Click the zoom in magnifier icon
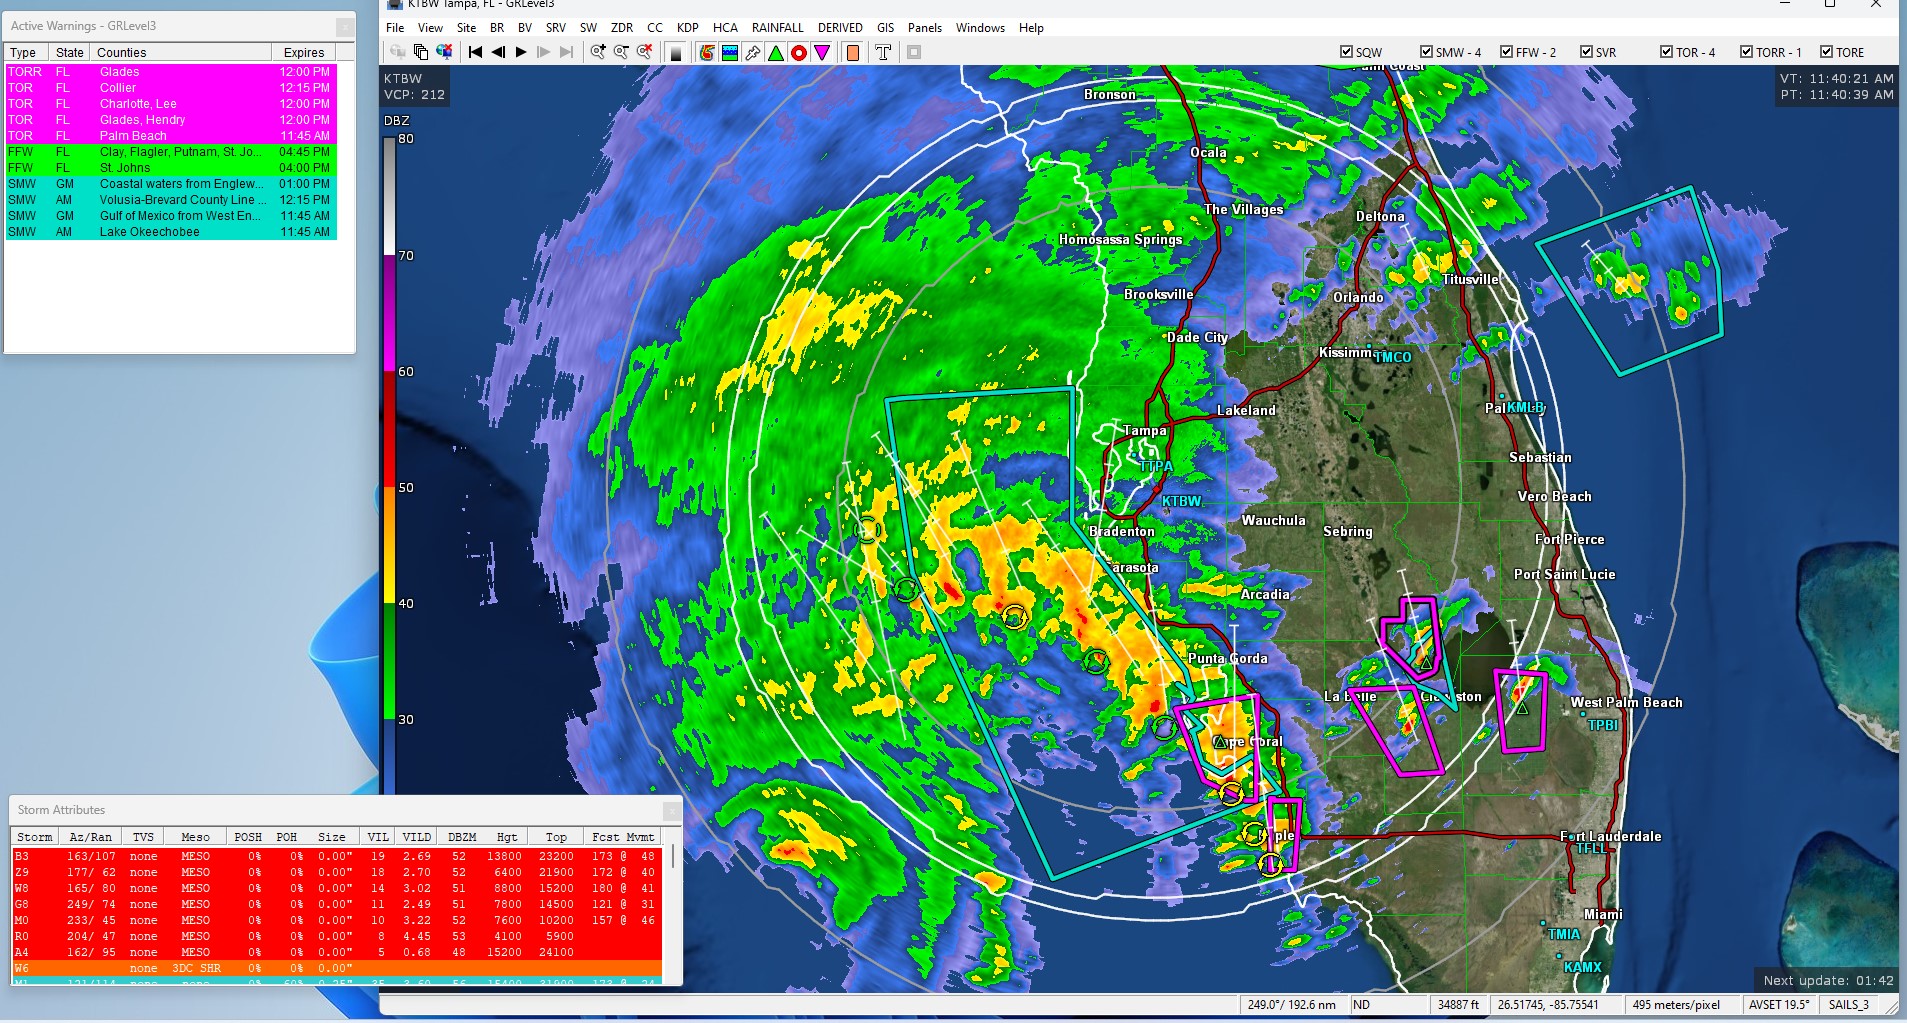This screenshot has height=1023, width=1907. click(x=597, y=52)
